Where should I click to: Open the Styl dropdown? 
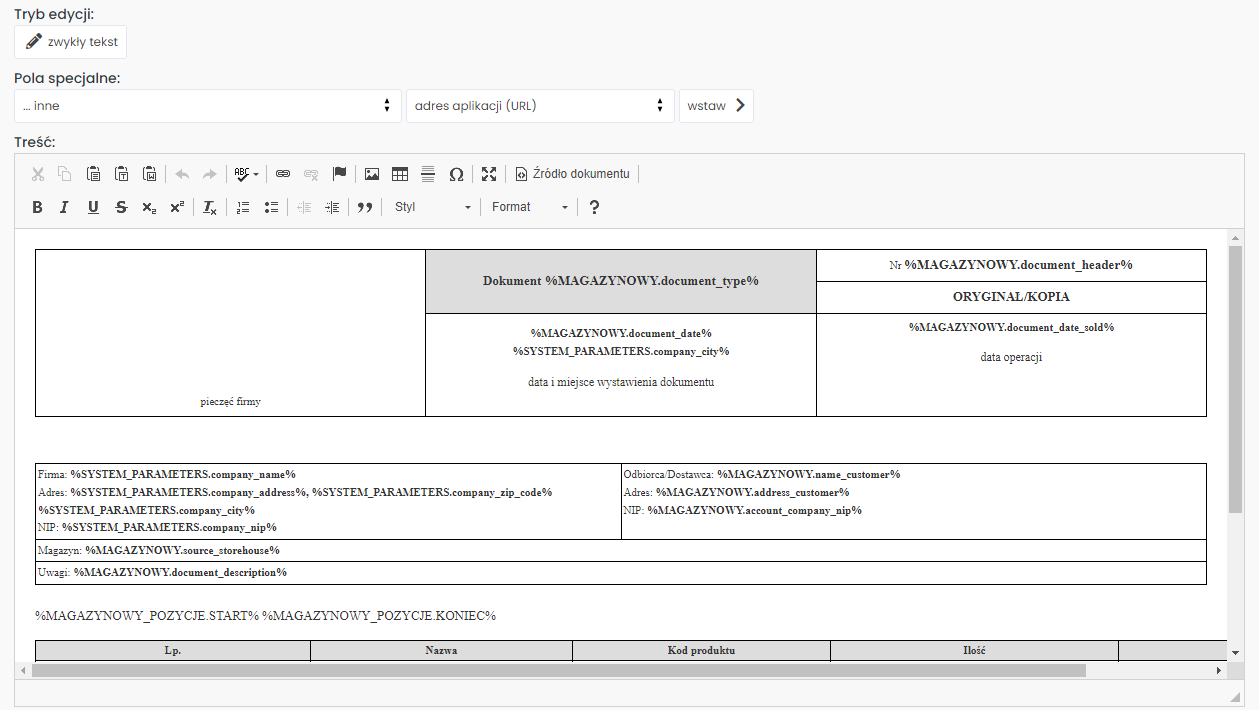tap(431, 207)
